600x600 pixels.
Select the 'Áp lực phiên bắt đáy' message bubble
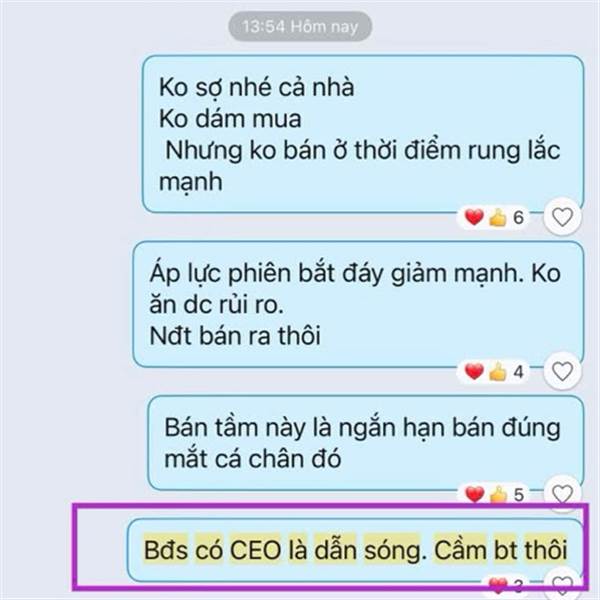(x=358, y=304)
